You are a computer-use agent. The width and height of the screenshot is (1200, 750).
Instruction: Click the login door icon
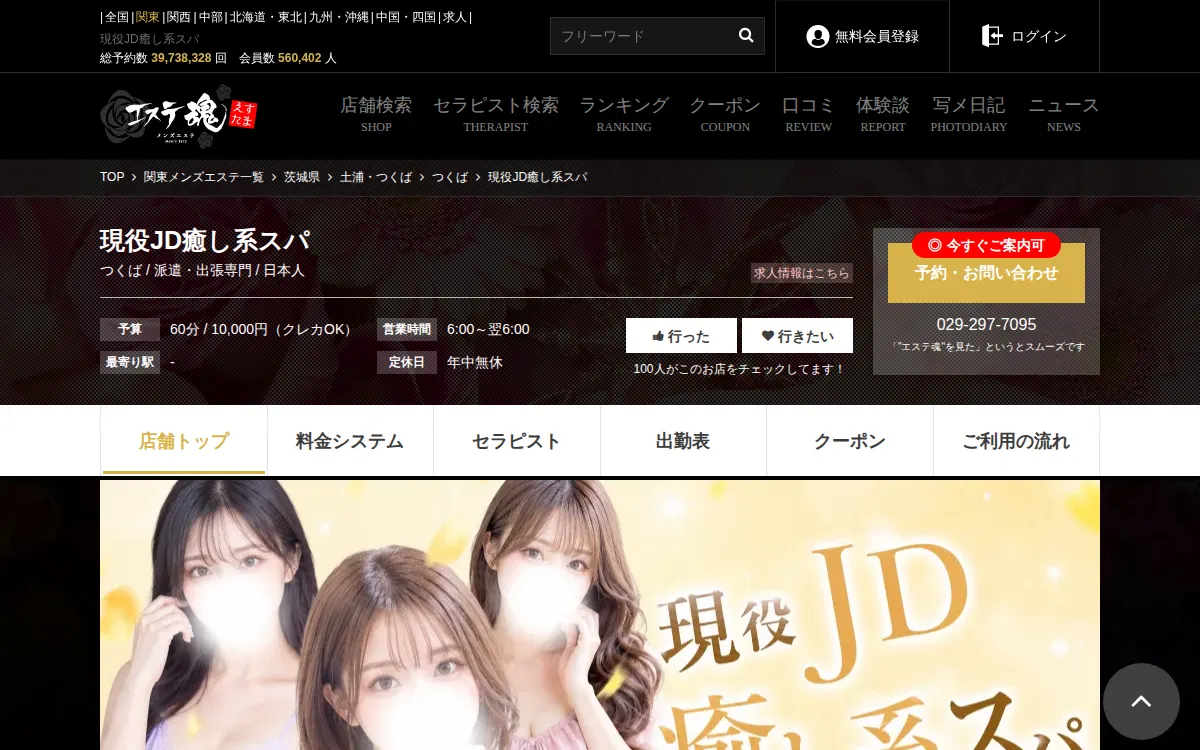pos(992,36)
